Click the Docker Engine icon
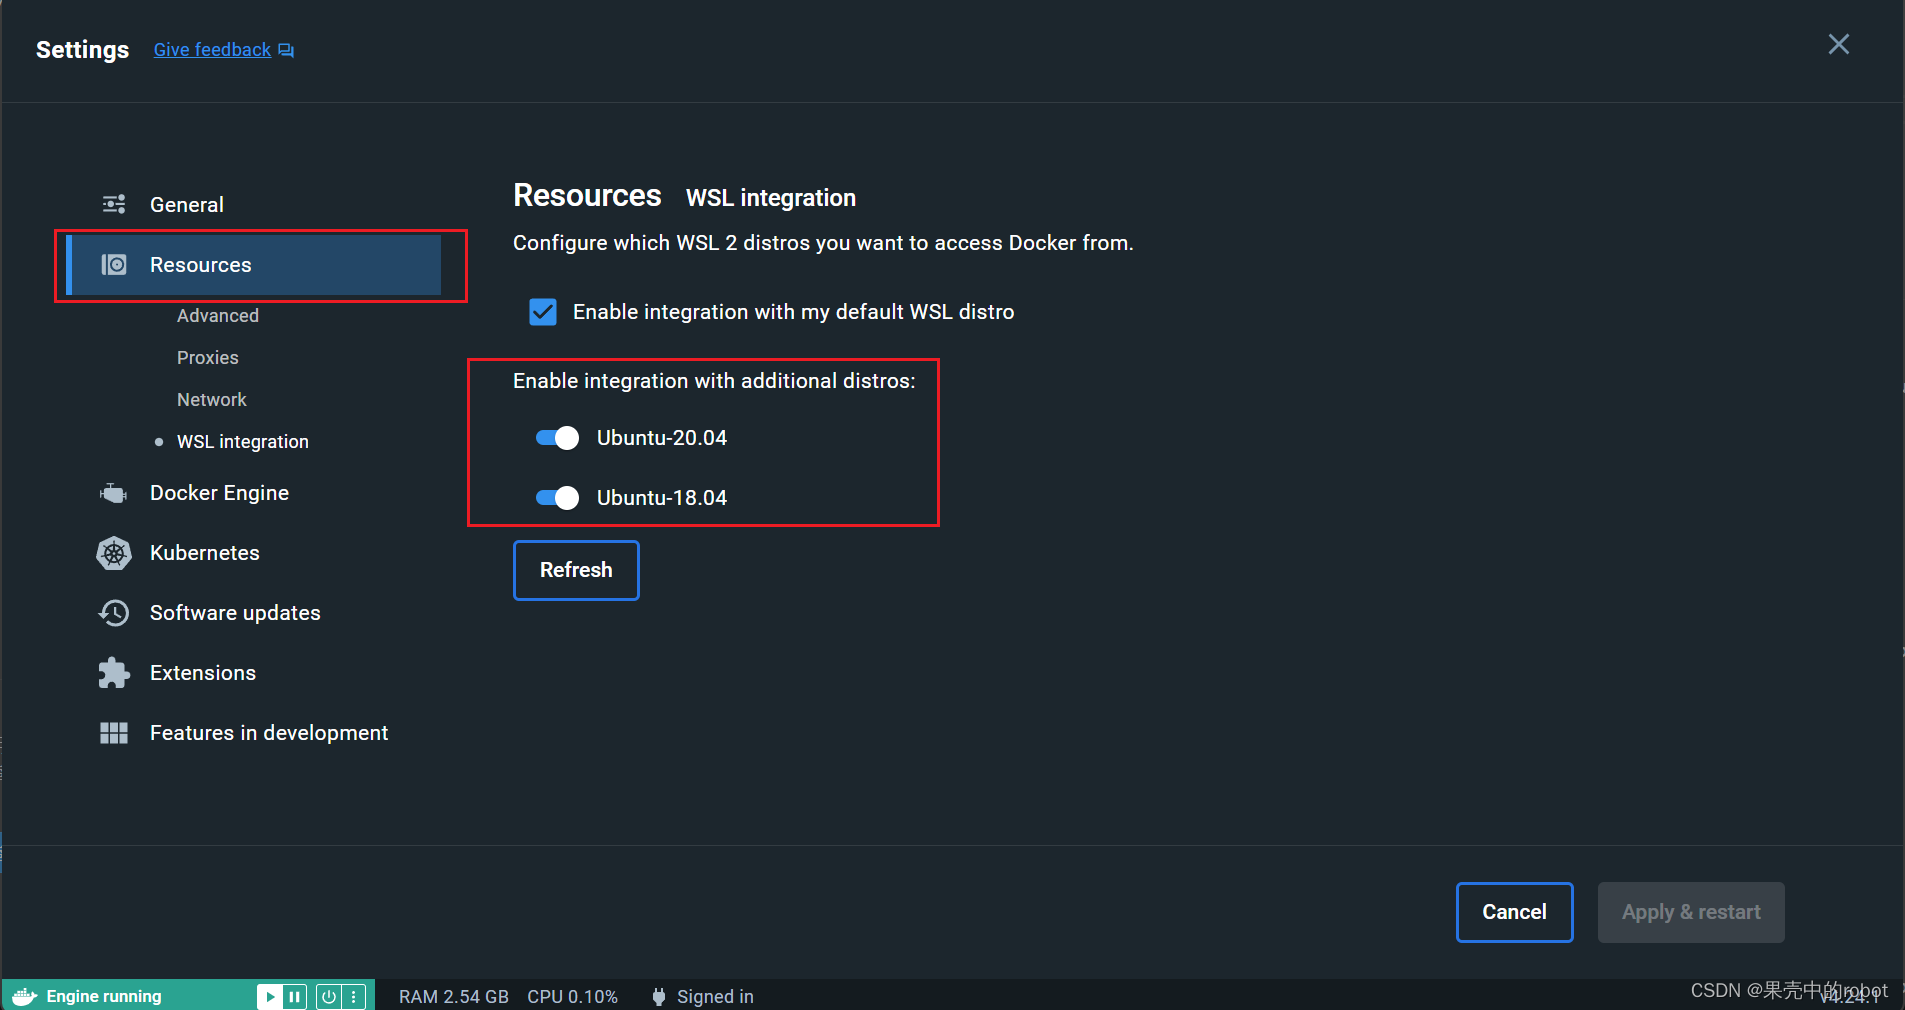This screenshot has height=1010, width=1905. click(x=114, y=493)
